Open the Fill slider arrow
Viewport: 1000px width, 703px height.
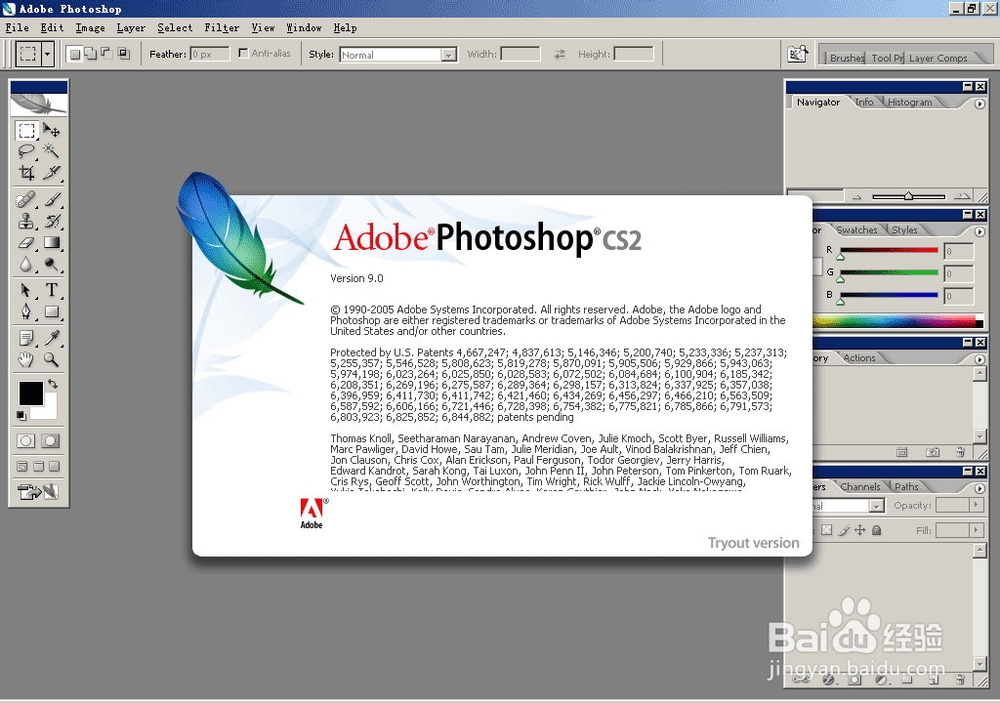[976, 530]
